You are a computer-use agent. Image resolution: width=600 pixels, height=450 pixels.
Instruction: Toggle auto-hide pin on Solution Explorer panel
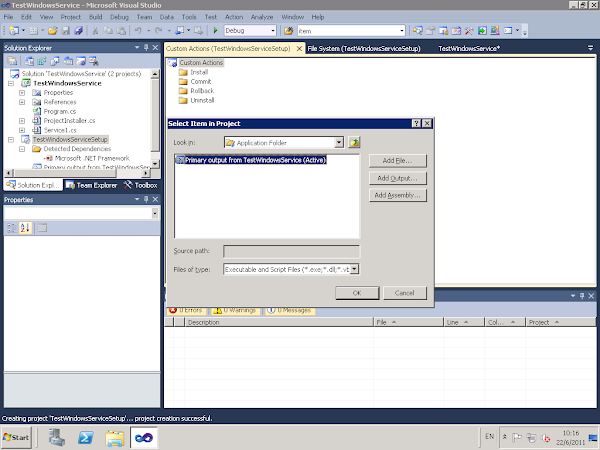pos(146,47)
